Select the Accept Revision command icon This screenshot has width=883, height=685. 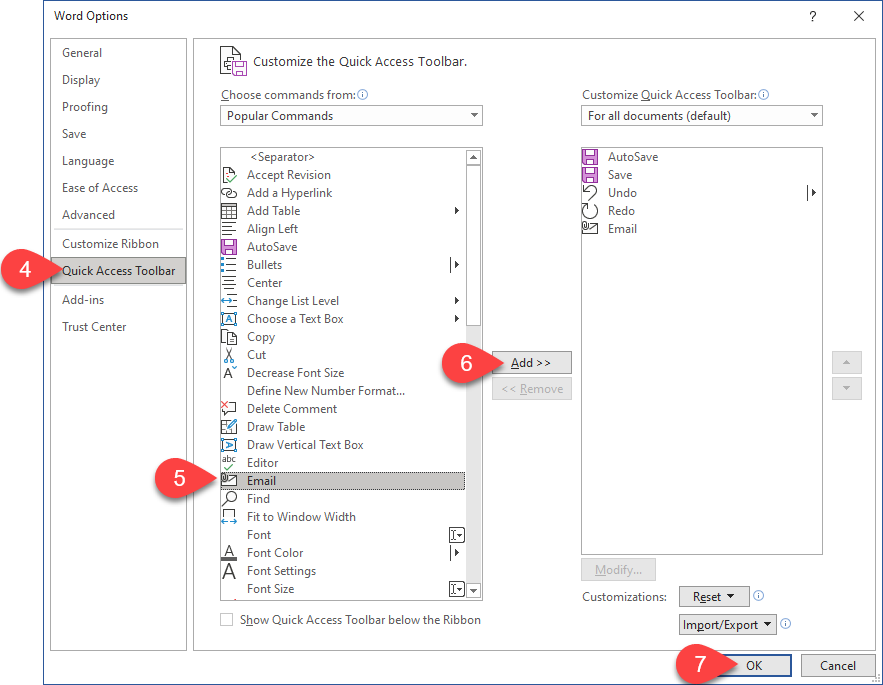pyautogui.click(x=229, y=175)
